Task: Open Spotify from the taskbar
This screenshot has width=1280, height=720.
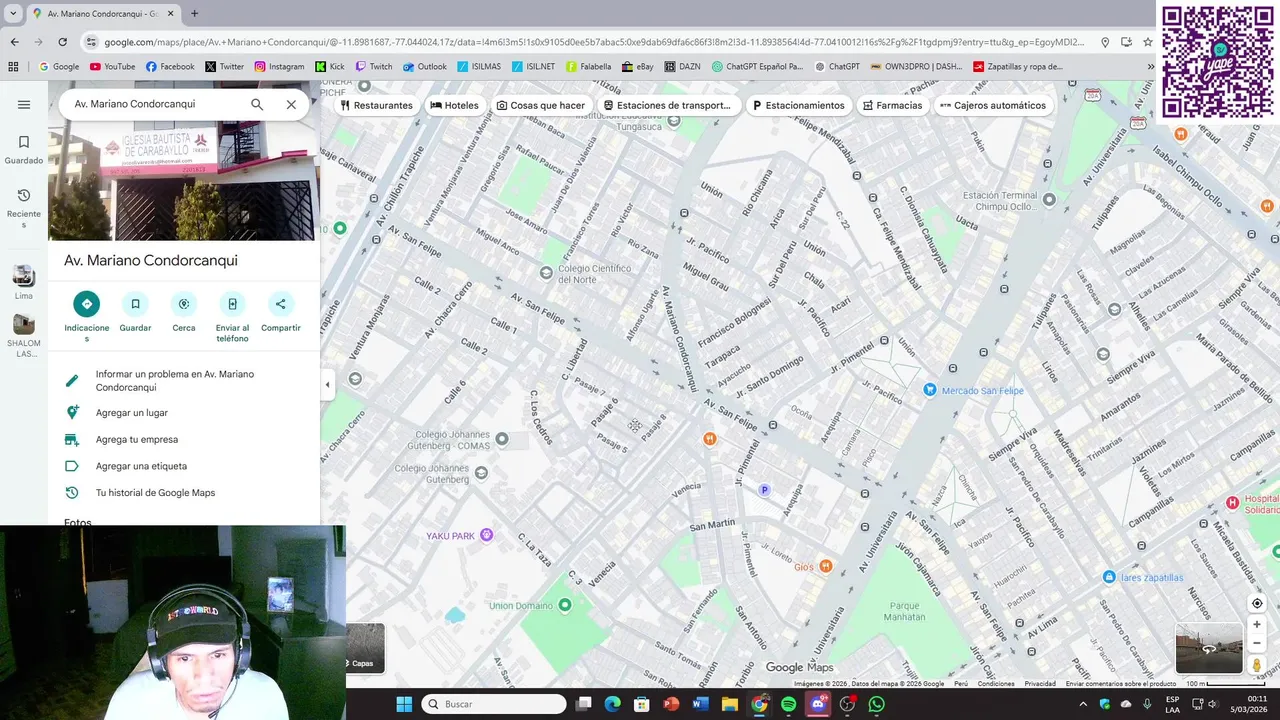Action: point(789,704)
